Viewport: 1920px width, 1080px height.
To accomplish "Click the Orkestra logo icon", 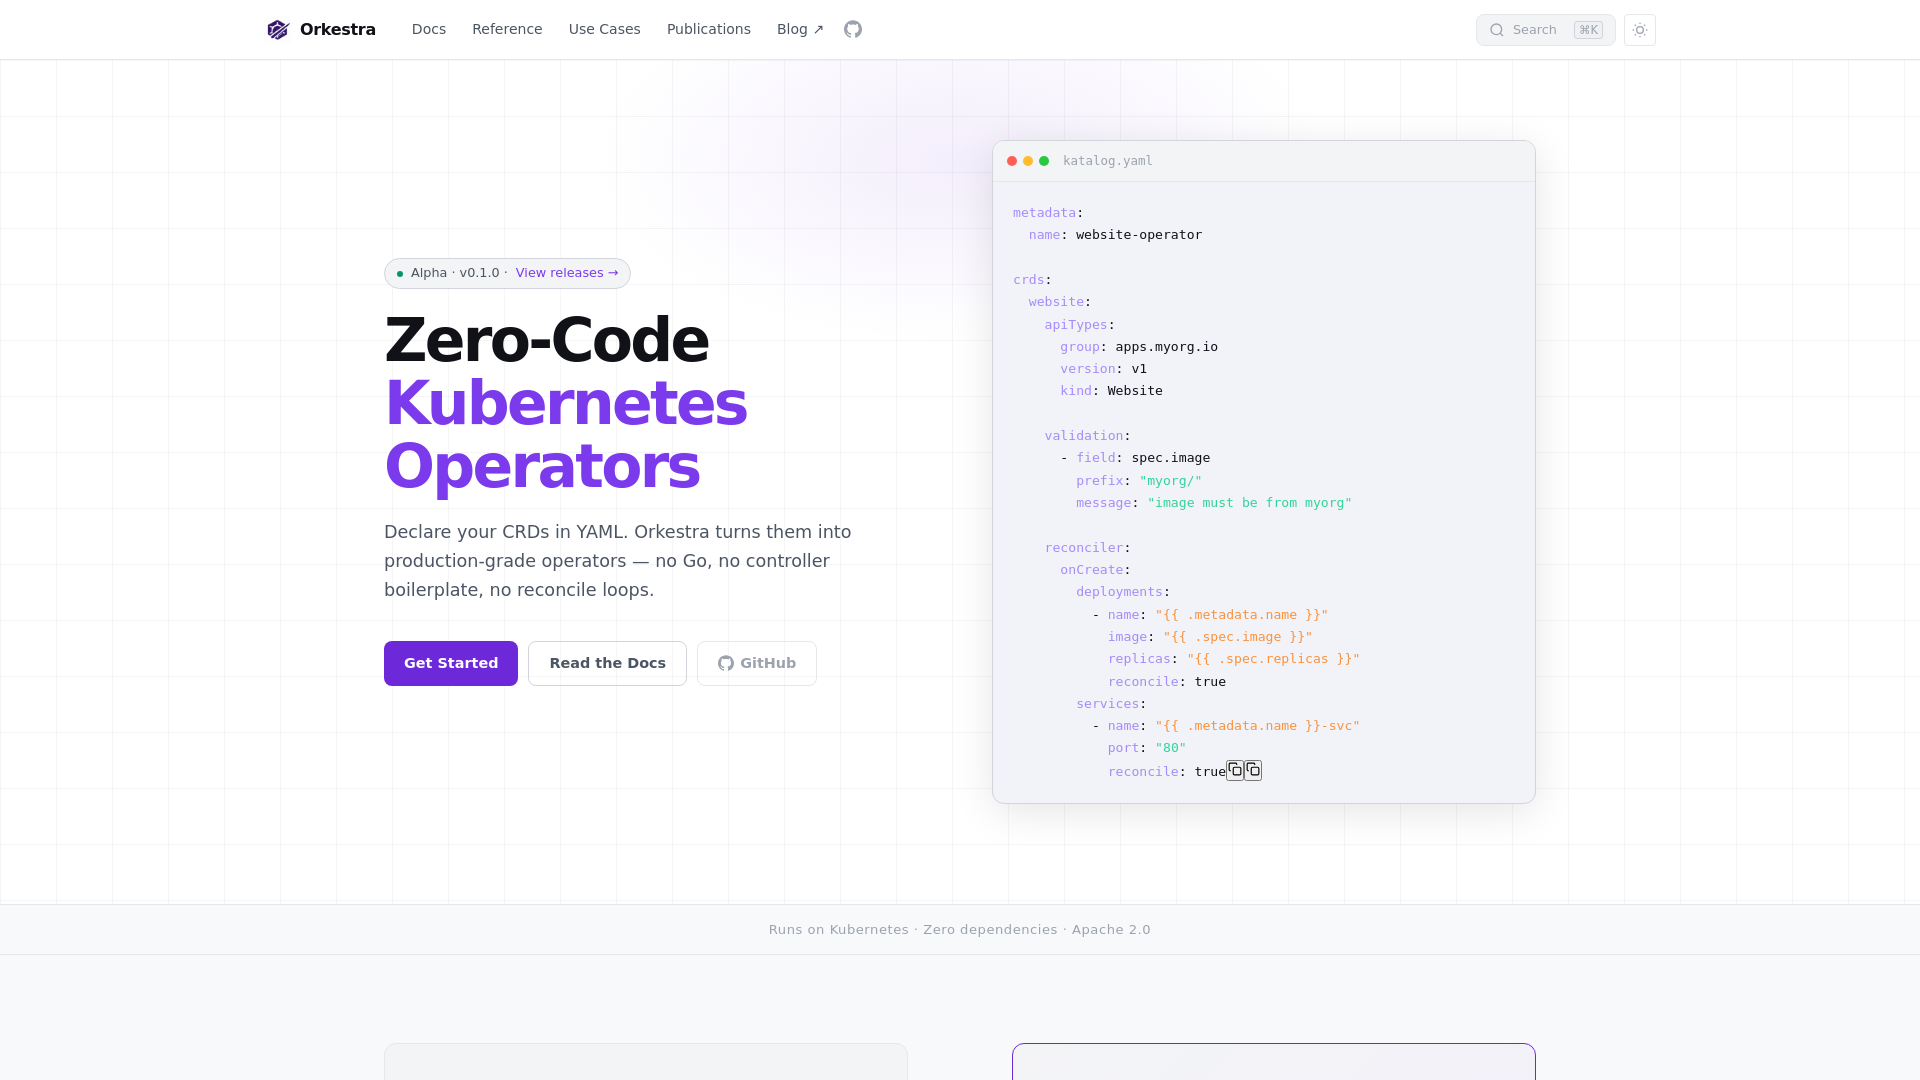I will 278,30.
